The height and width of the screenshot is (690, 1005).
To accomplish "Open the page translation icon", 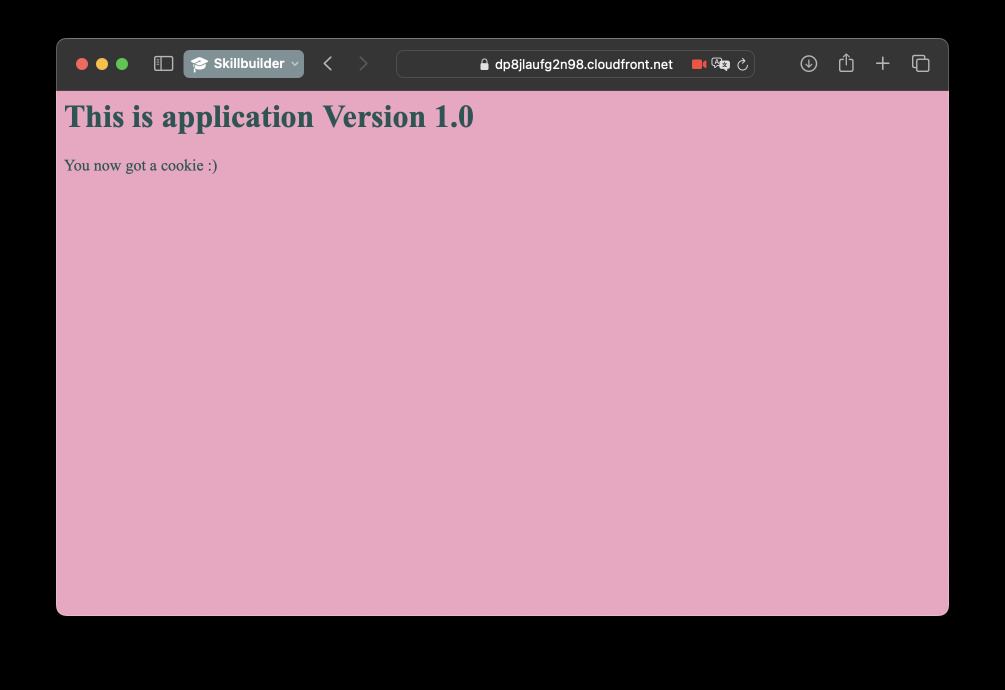I will (x=721, y=63).
